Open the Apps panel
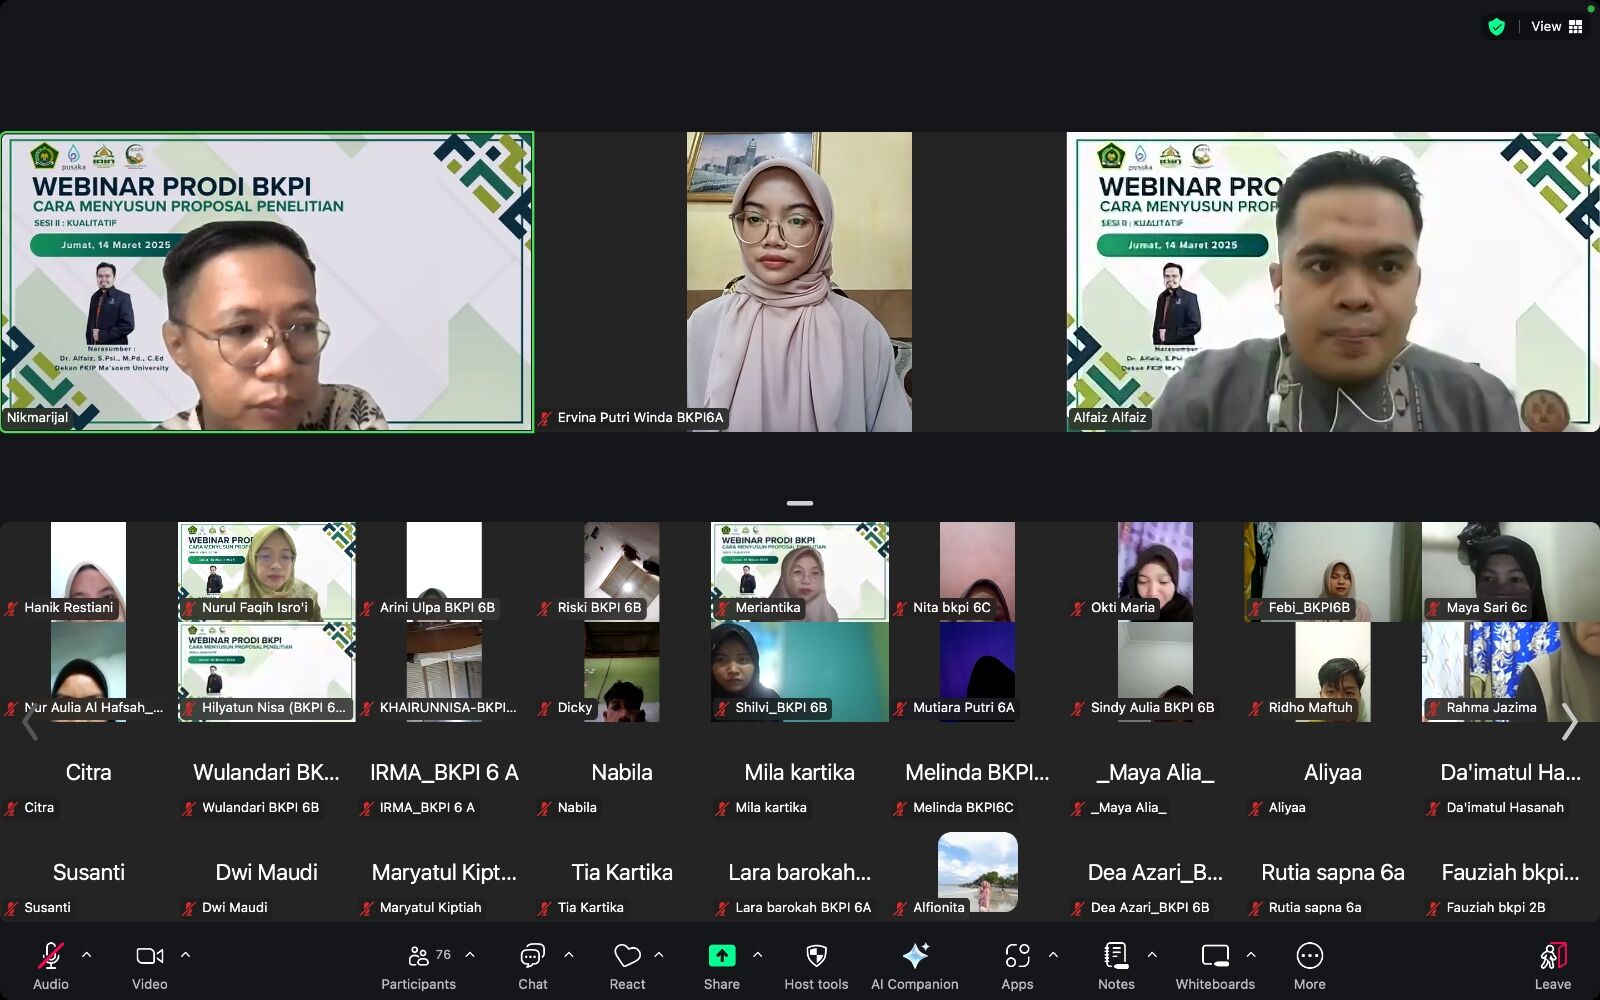Viewport: 1600px width, 1000px height. click(1016, 963)
